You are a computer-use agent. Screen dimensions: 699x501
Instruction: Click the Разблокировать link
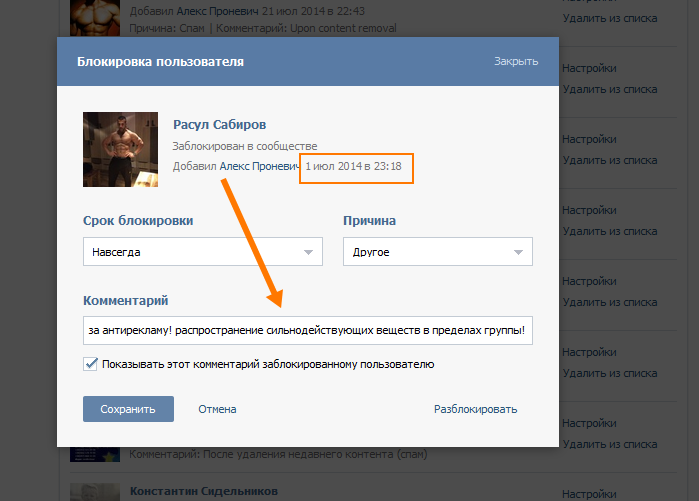(475, 409)
